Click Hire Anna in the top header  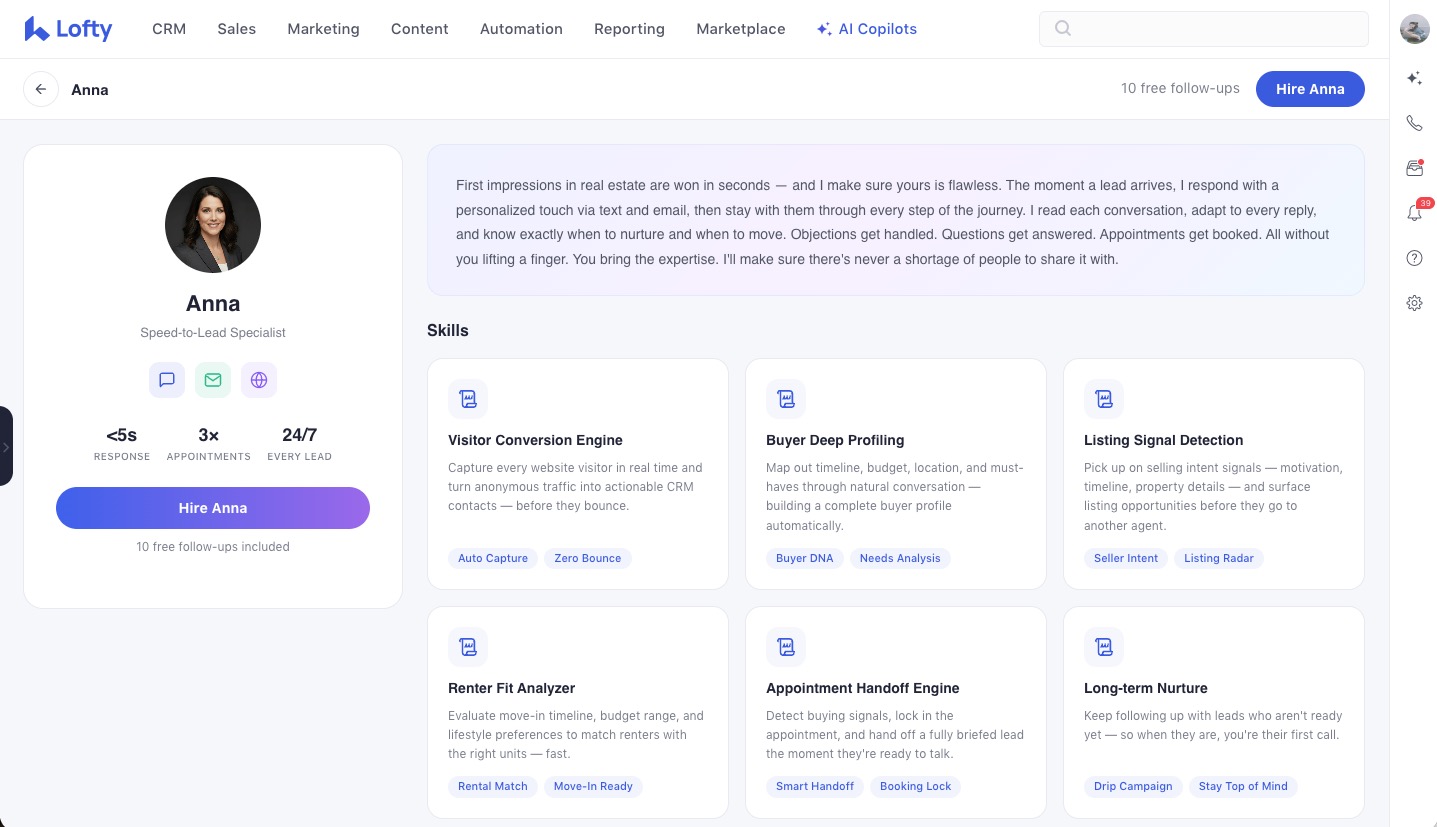[x=1310, y=89]
